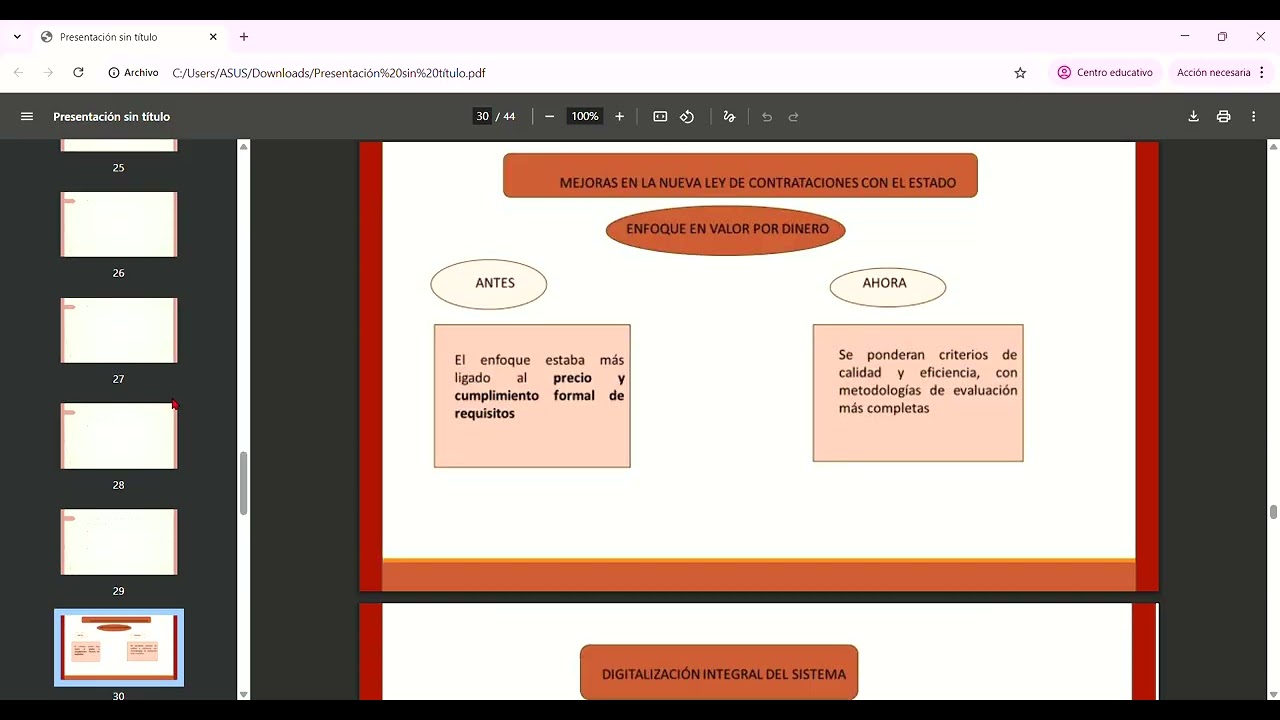Go forward in browser history
This screenshot has height=720, width=1280.
point(48,73)
